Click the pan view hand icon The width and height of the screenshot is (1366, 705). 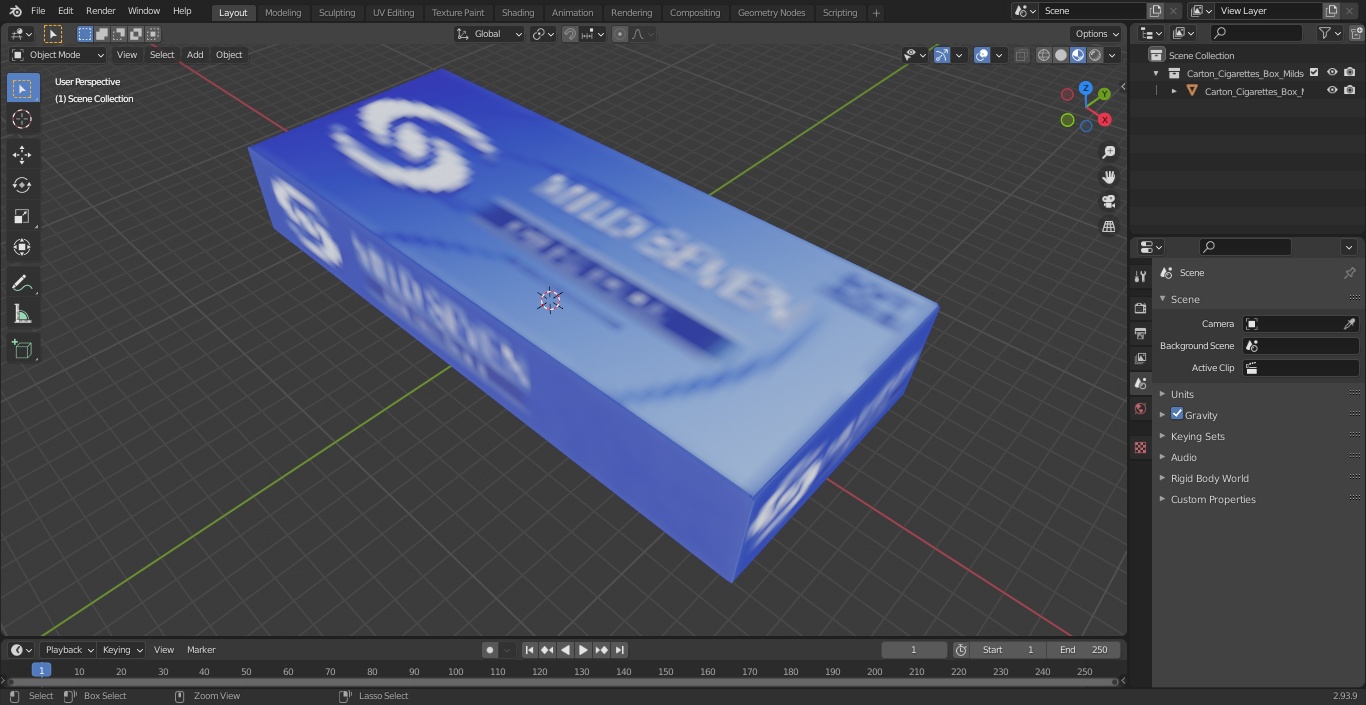point(1108,177)
